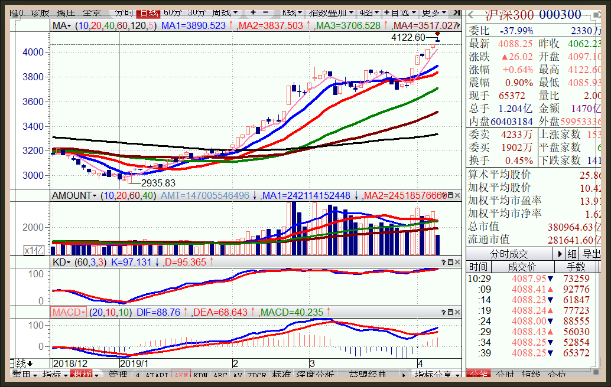Click the 4122.60 high price label
Viewport: 611px width, 387px height.
coord(408,37)
